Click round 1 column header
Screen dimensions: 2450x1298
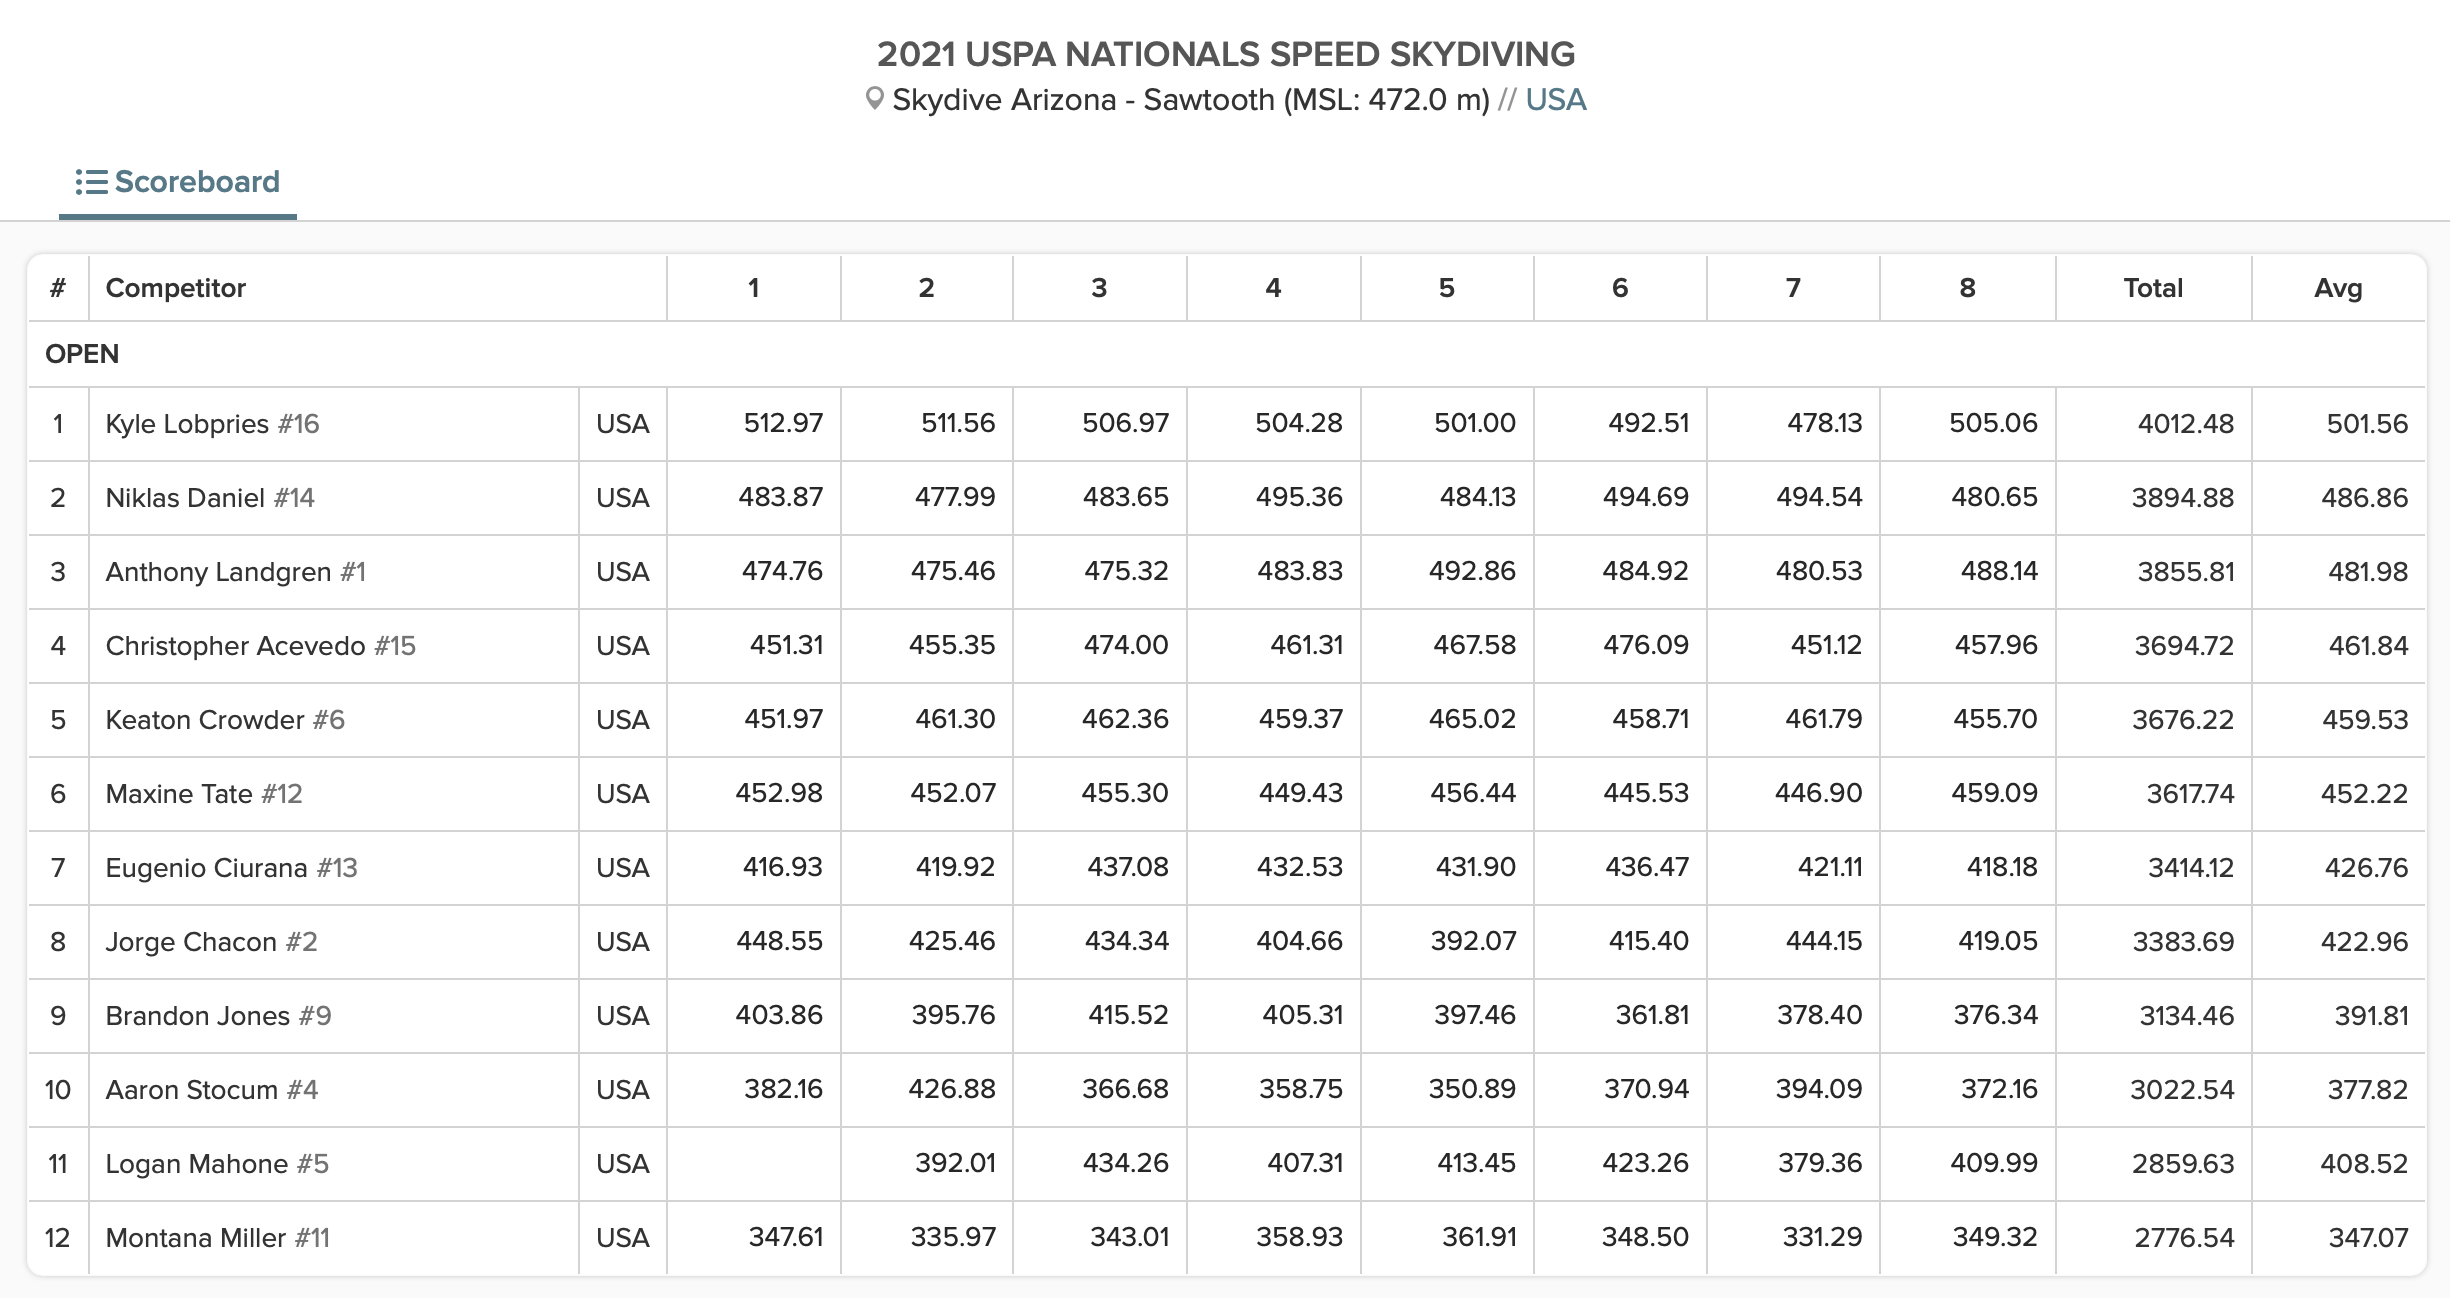(754, 288)
